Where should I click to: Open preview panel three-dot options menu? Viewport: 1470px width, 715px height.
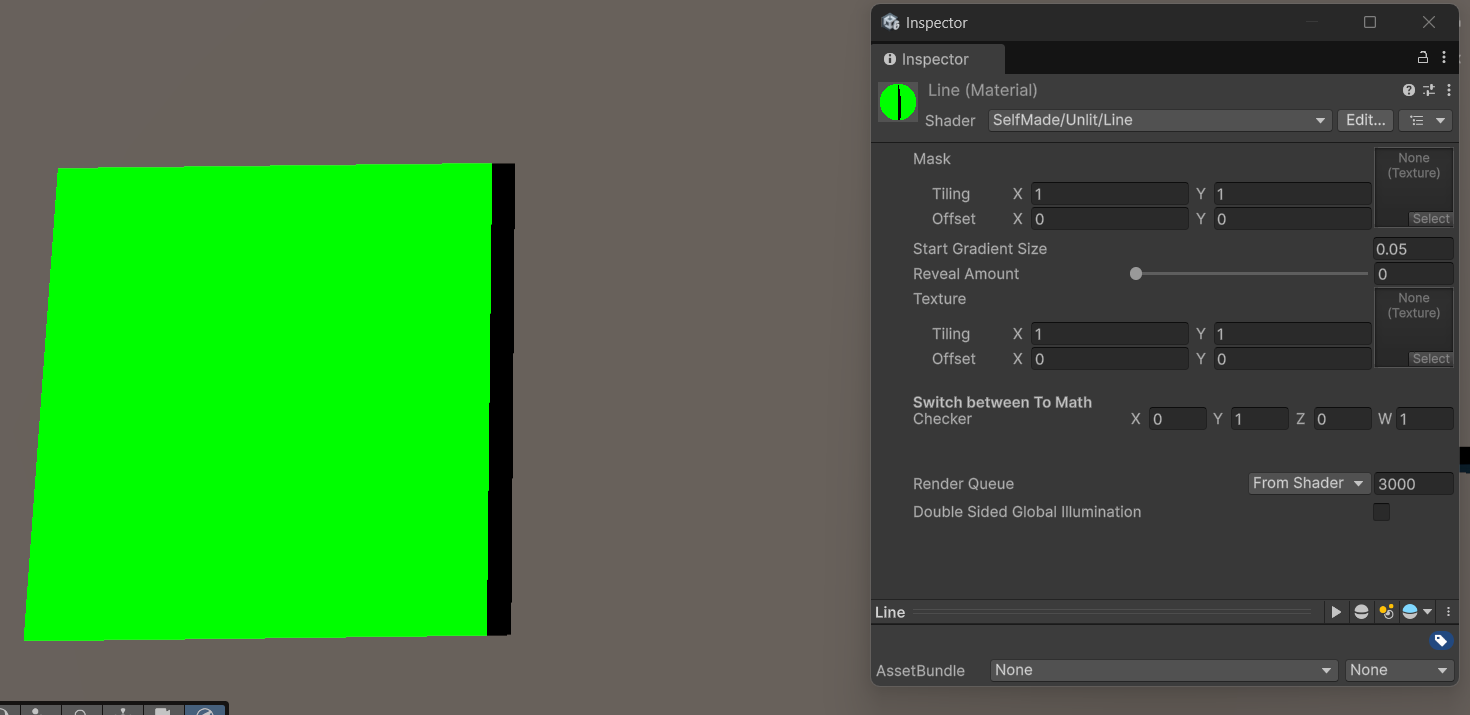coord(1447,612)
